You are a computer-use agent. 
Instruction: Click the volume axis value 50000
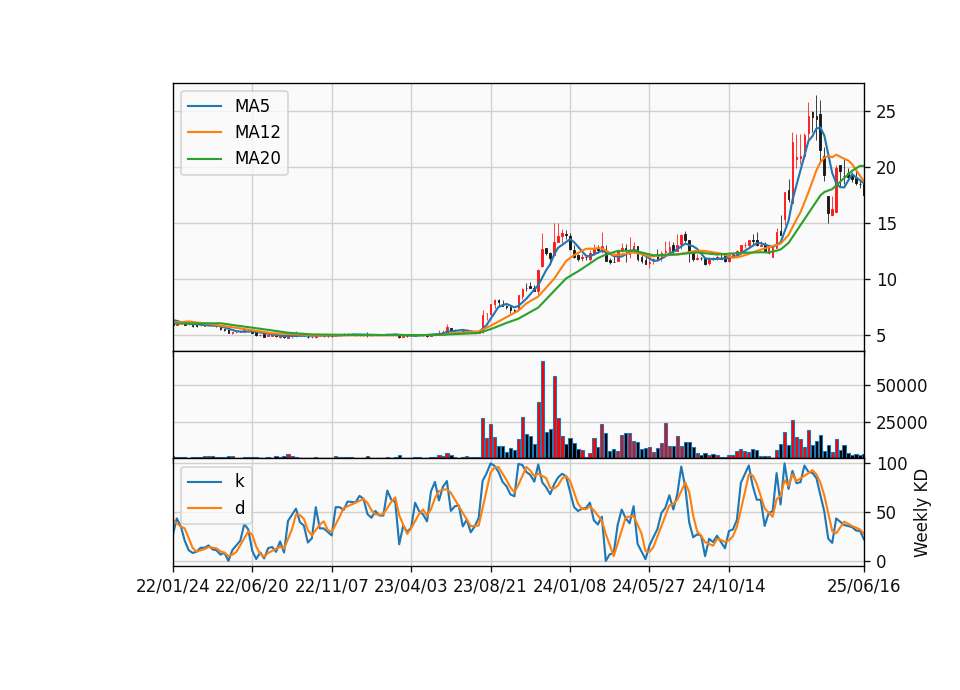click(x=902, y=386)
